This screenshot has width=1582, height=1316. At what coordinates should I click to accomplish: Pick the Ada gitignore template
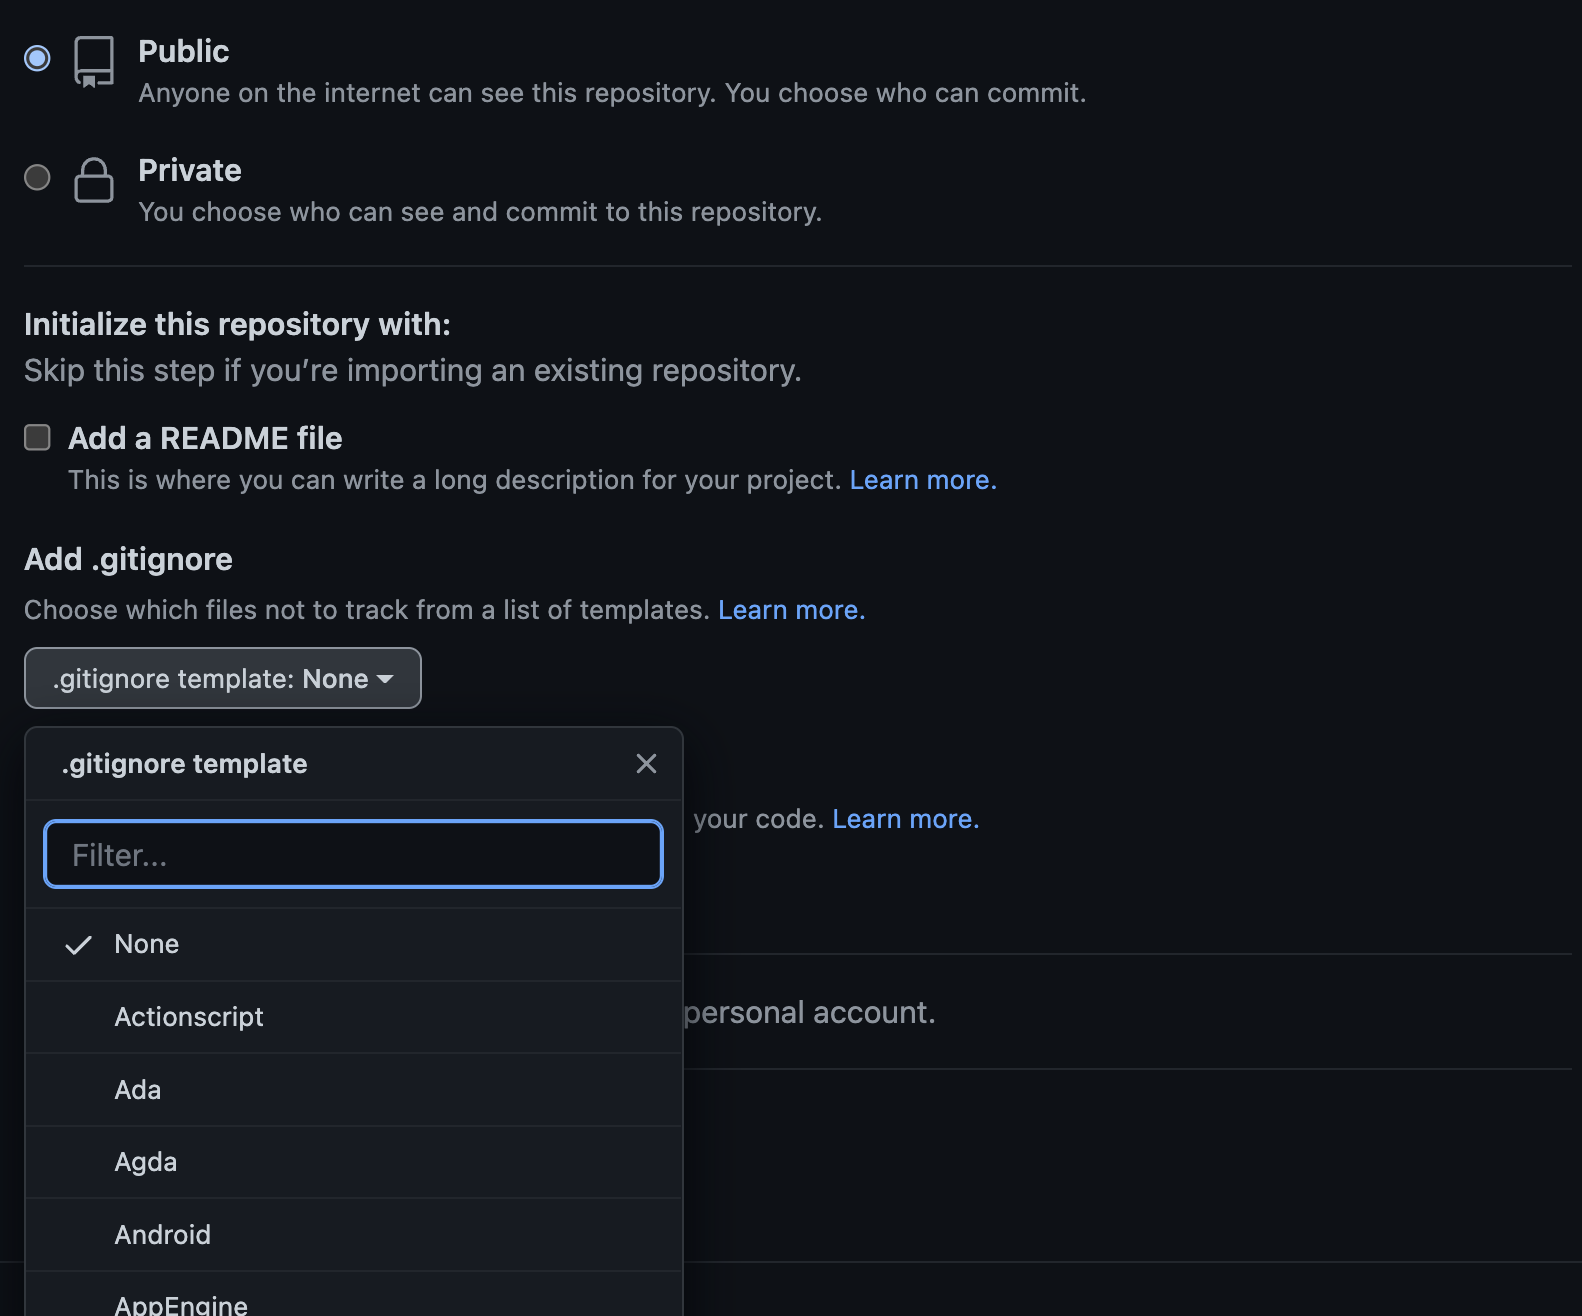[138, 1090]
